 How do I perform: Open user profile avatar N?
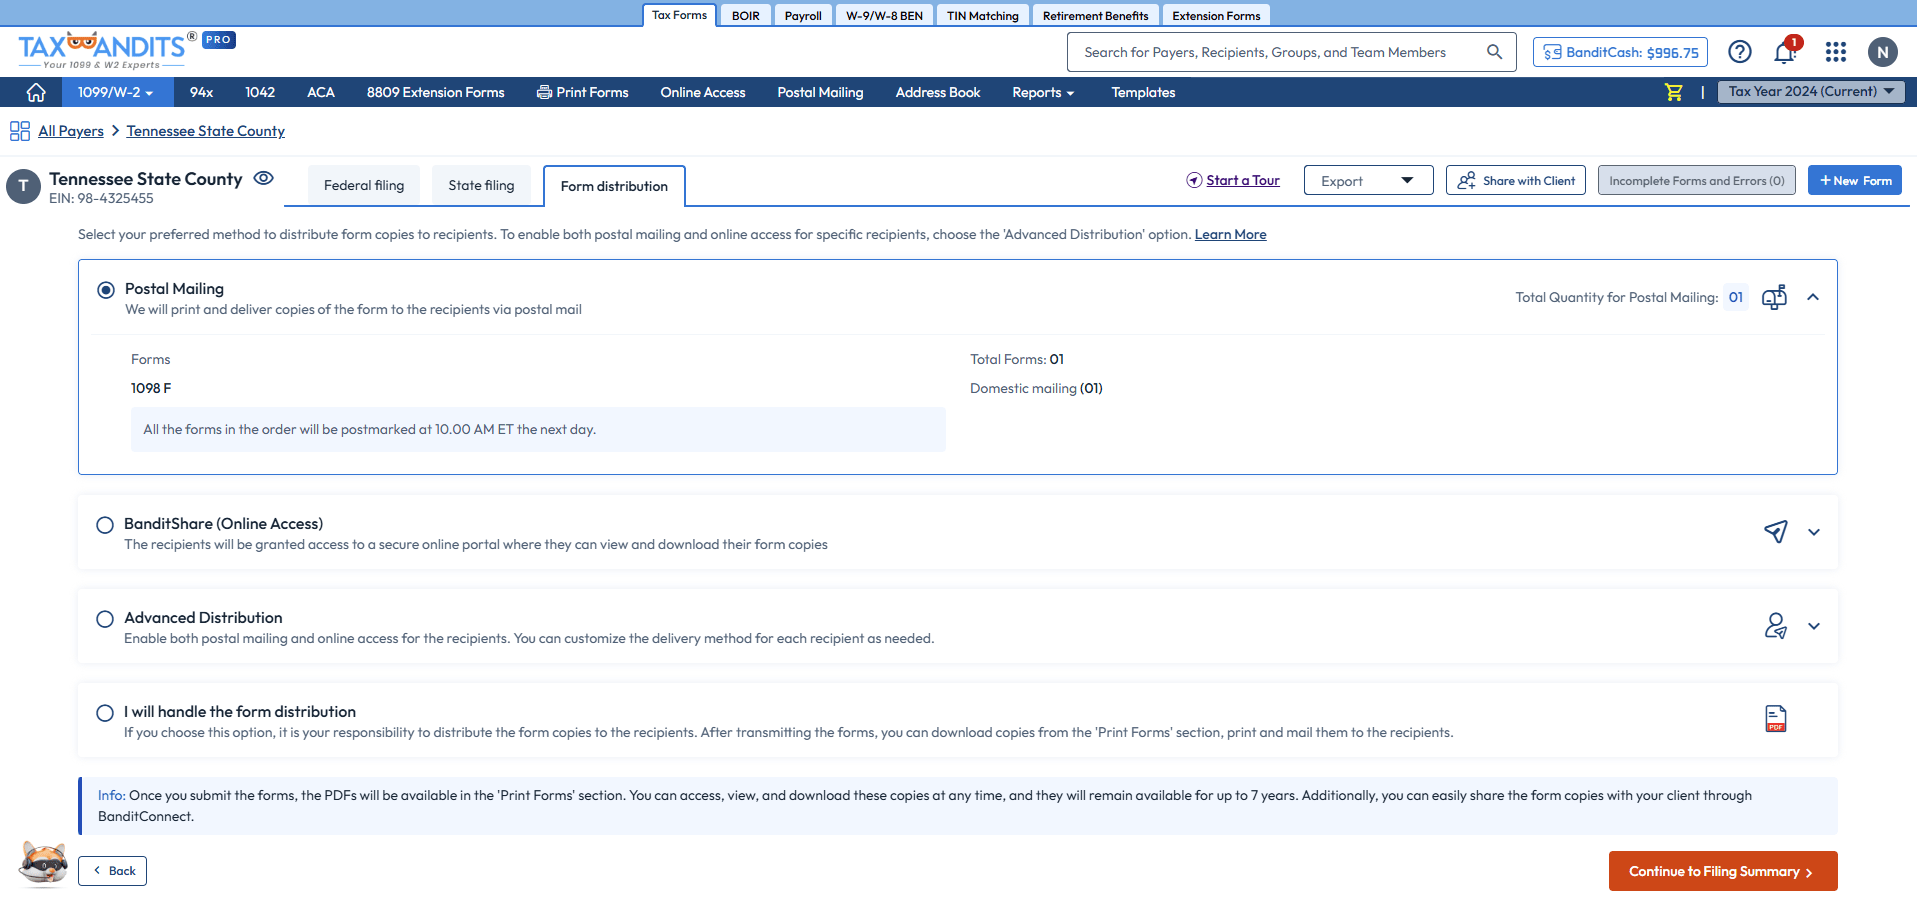pos(1882,52)
